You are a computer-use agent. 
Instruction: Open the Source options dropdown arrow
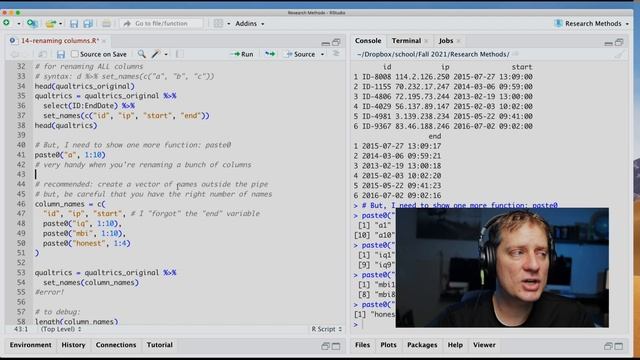[x=322, y=54]
